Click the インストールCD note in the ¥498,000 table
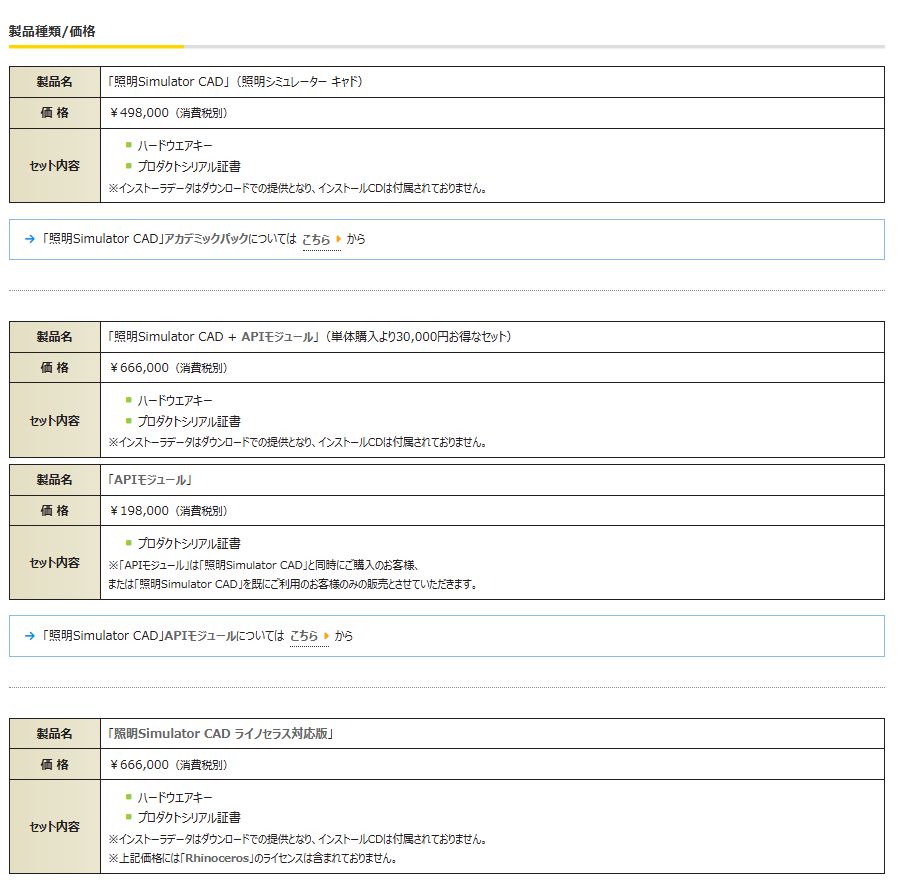This screenshot has width=897, height=880. point(297,188)
